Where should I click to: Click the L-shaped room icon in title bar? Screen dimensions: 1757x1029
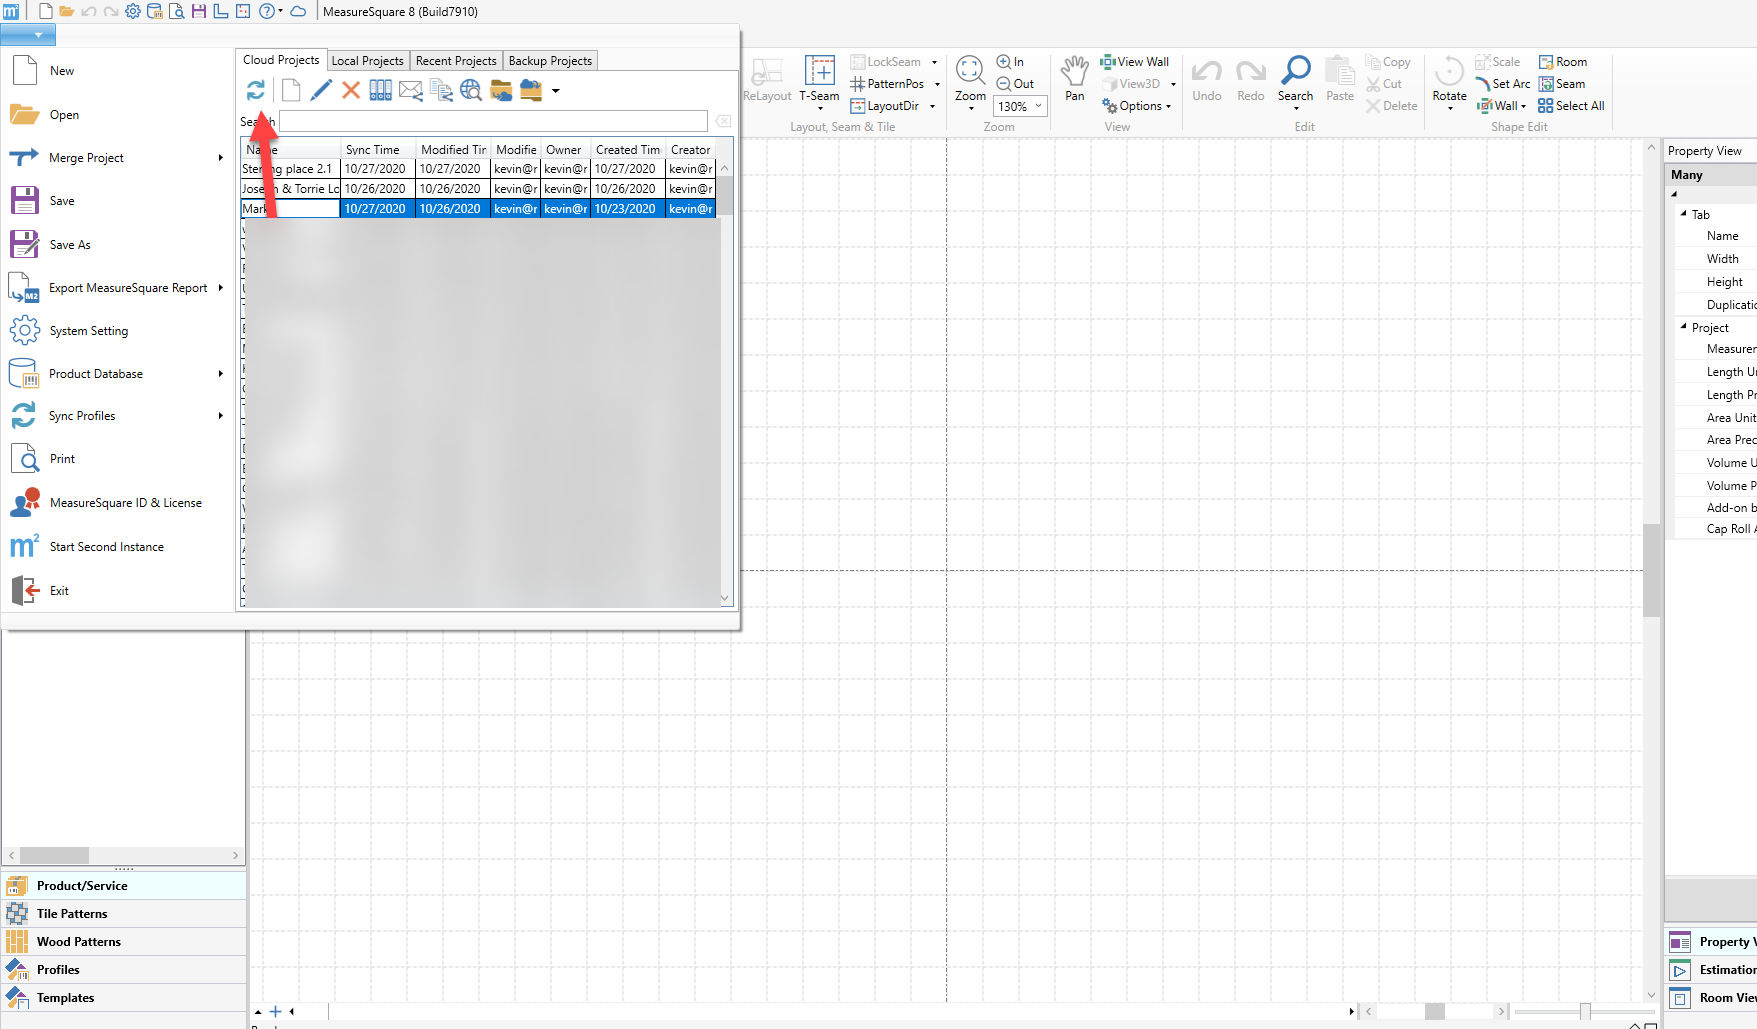221,12
